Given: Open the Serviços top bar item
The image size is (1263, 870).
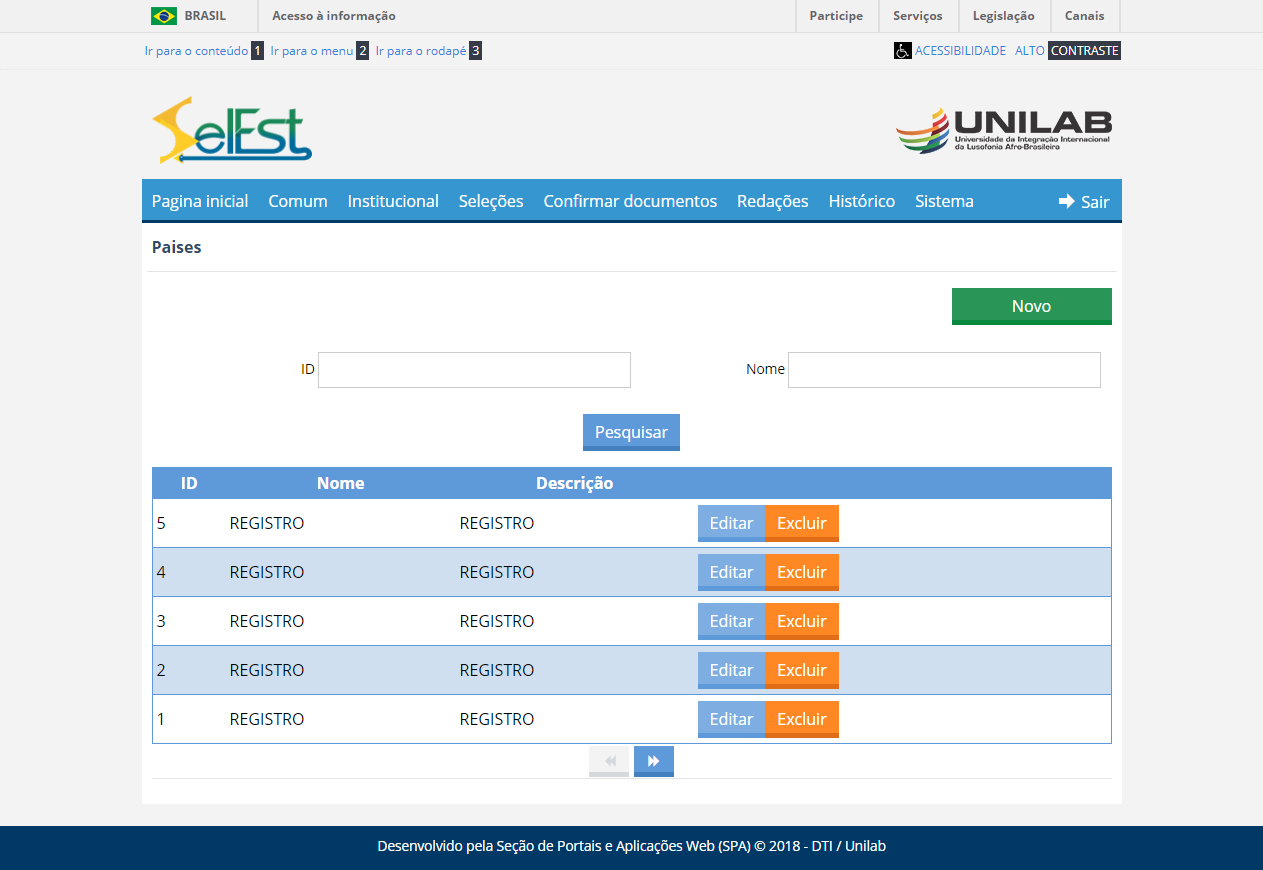Looking at the screenshot, I should pyautogui.click(x=917, y=16).
